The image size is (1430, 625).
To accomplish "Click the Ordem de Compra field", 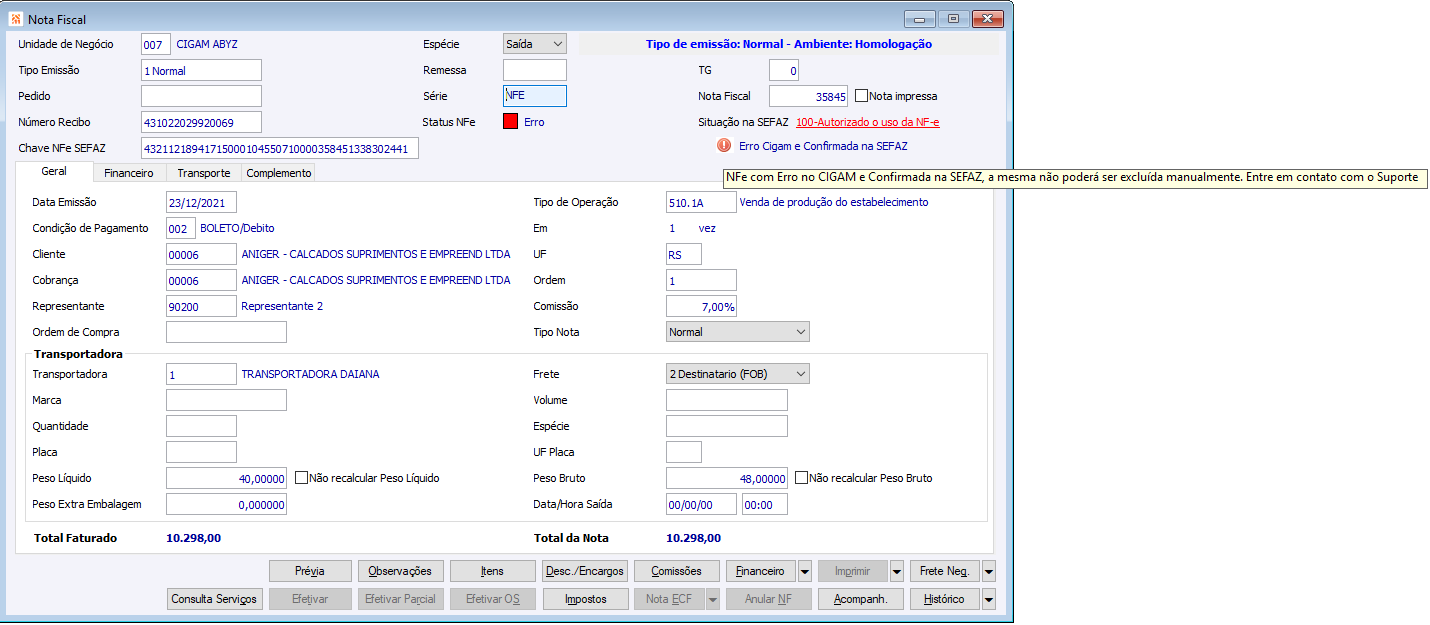I will [x=226, y=332].
